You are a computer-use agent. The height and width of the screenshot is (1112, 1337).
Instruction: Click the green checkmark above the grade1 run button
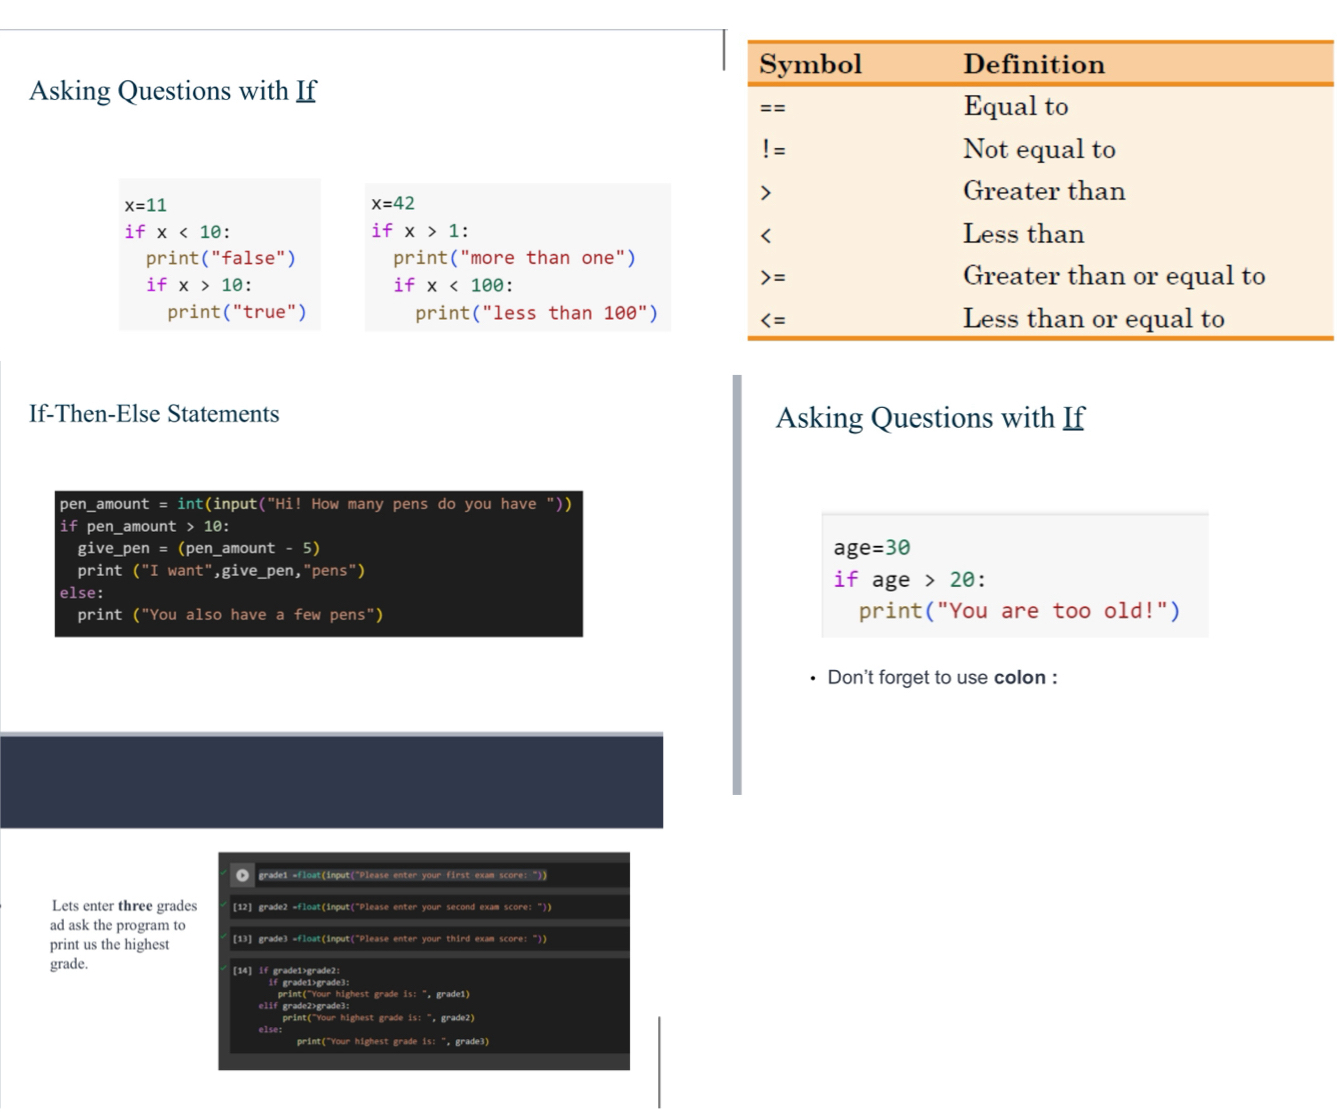222,872
